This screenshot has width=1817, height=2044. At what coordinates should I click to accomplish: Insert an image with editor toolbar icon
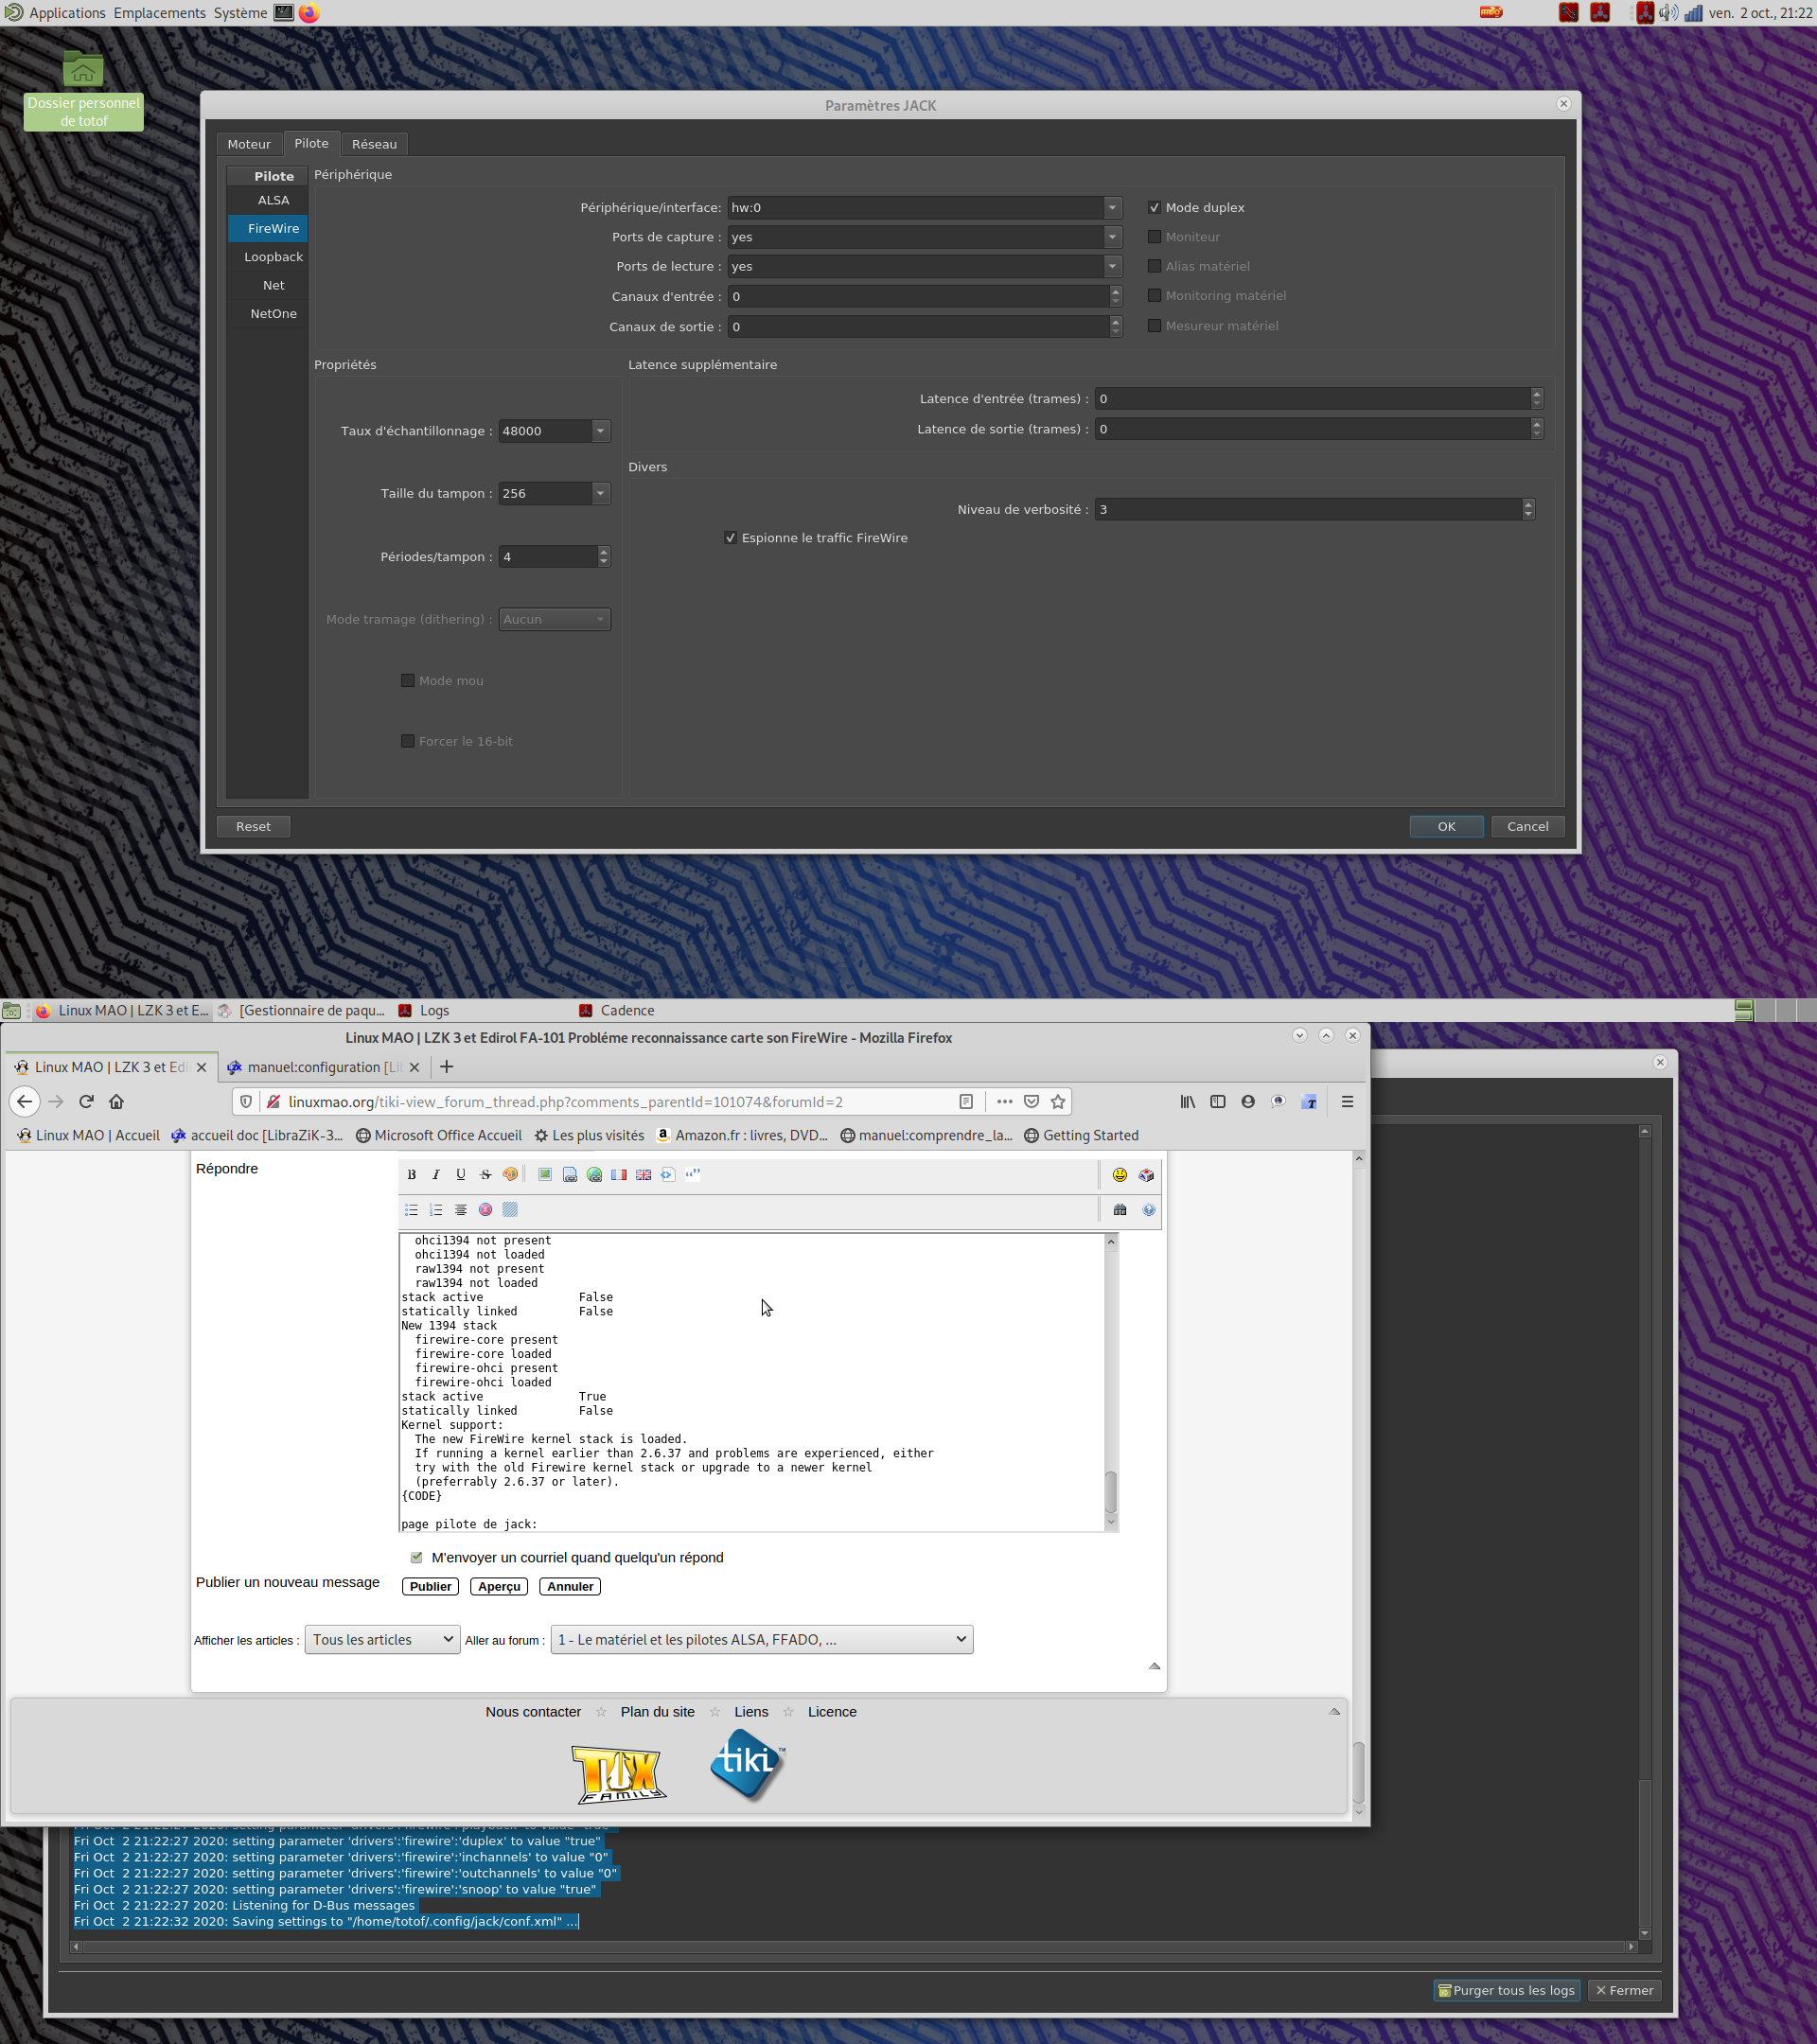tap(545, 1175)
